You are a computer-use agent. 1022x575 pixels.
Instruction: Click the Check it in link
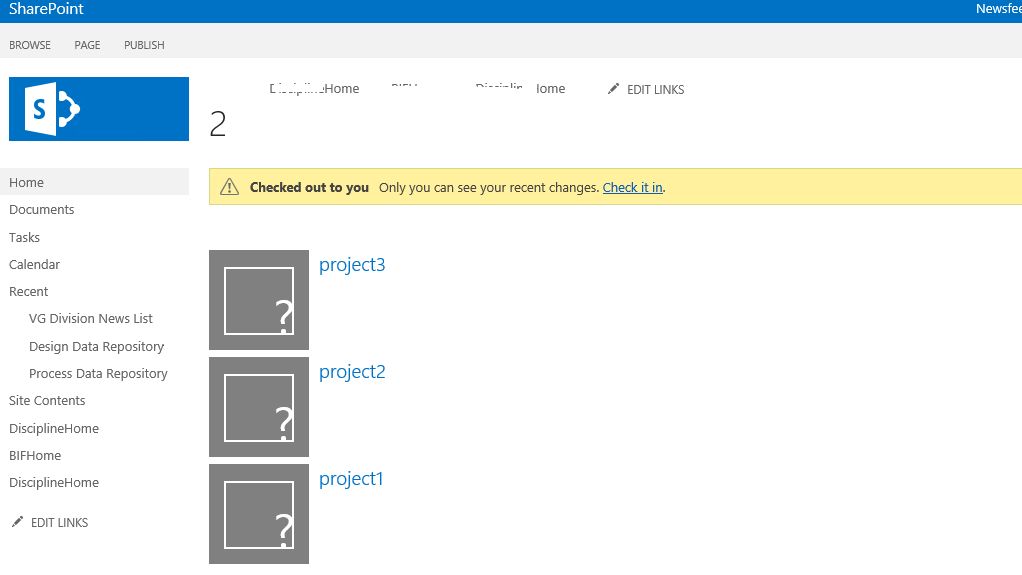coord(632,188)
